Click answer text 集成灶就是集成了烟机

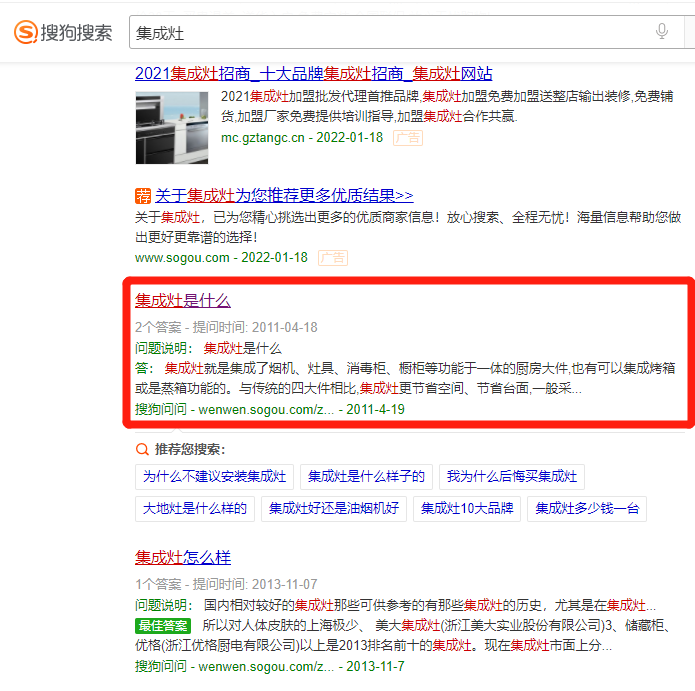point(405,378)
